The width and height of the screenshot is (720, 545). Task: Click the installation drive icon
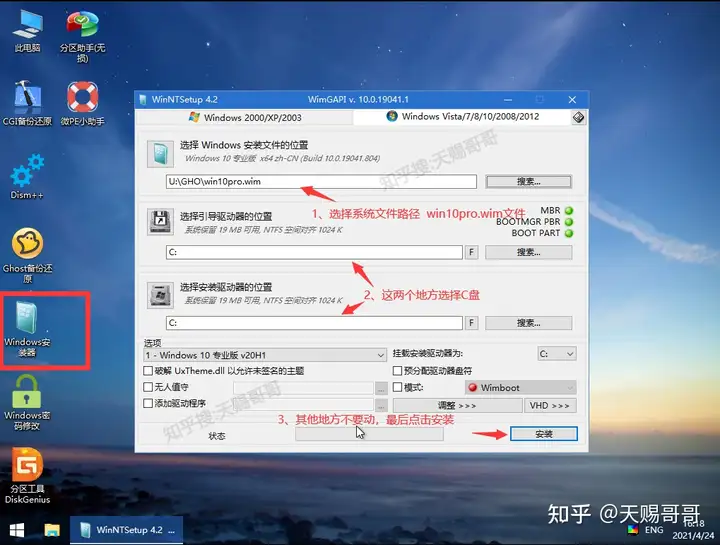(x=160, y=295)
